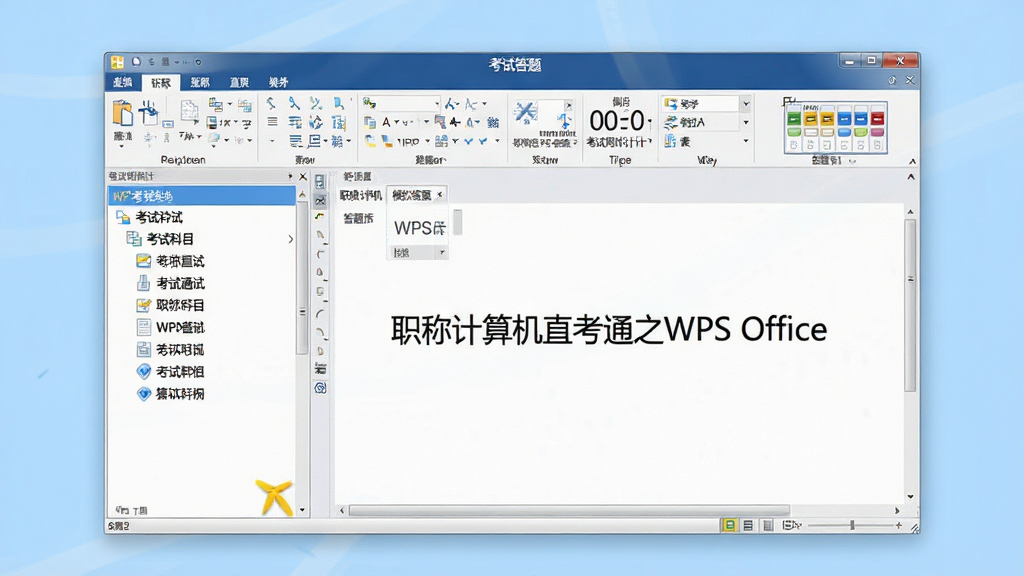Open the first ribbon tab next to logo

pos(122,82)
